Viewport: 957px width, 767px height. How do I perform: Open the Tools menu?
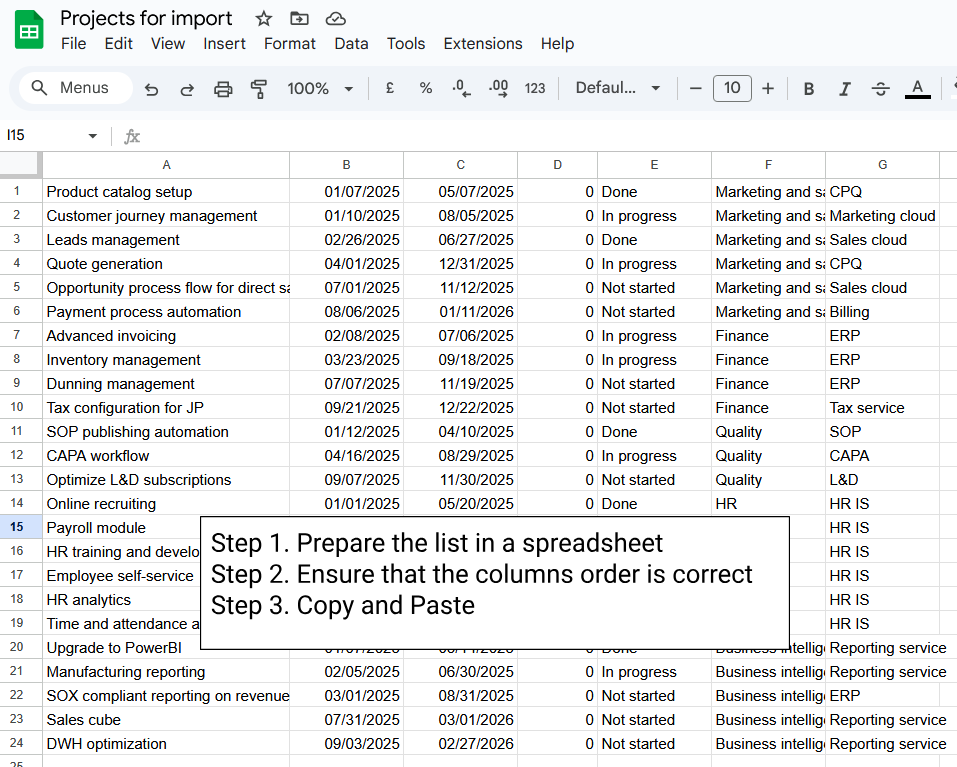(x=406, y=44)
